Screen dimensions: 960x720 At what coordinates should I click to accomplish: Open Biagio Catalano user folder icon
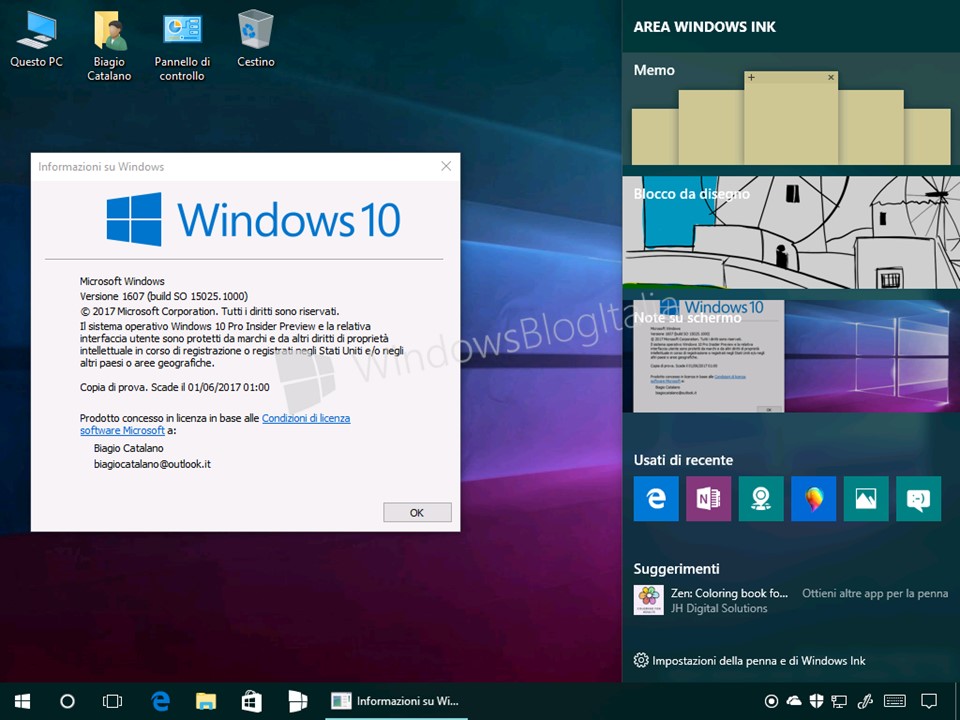pyautogui.click(x=109, y=46)
